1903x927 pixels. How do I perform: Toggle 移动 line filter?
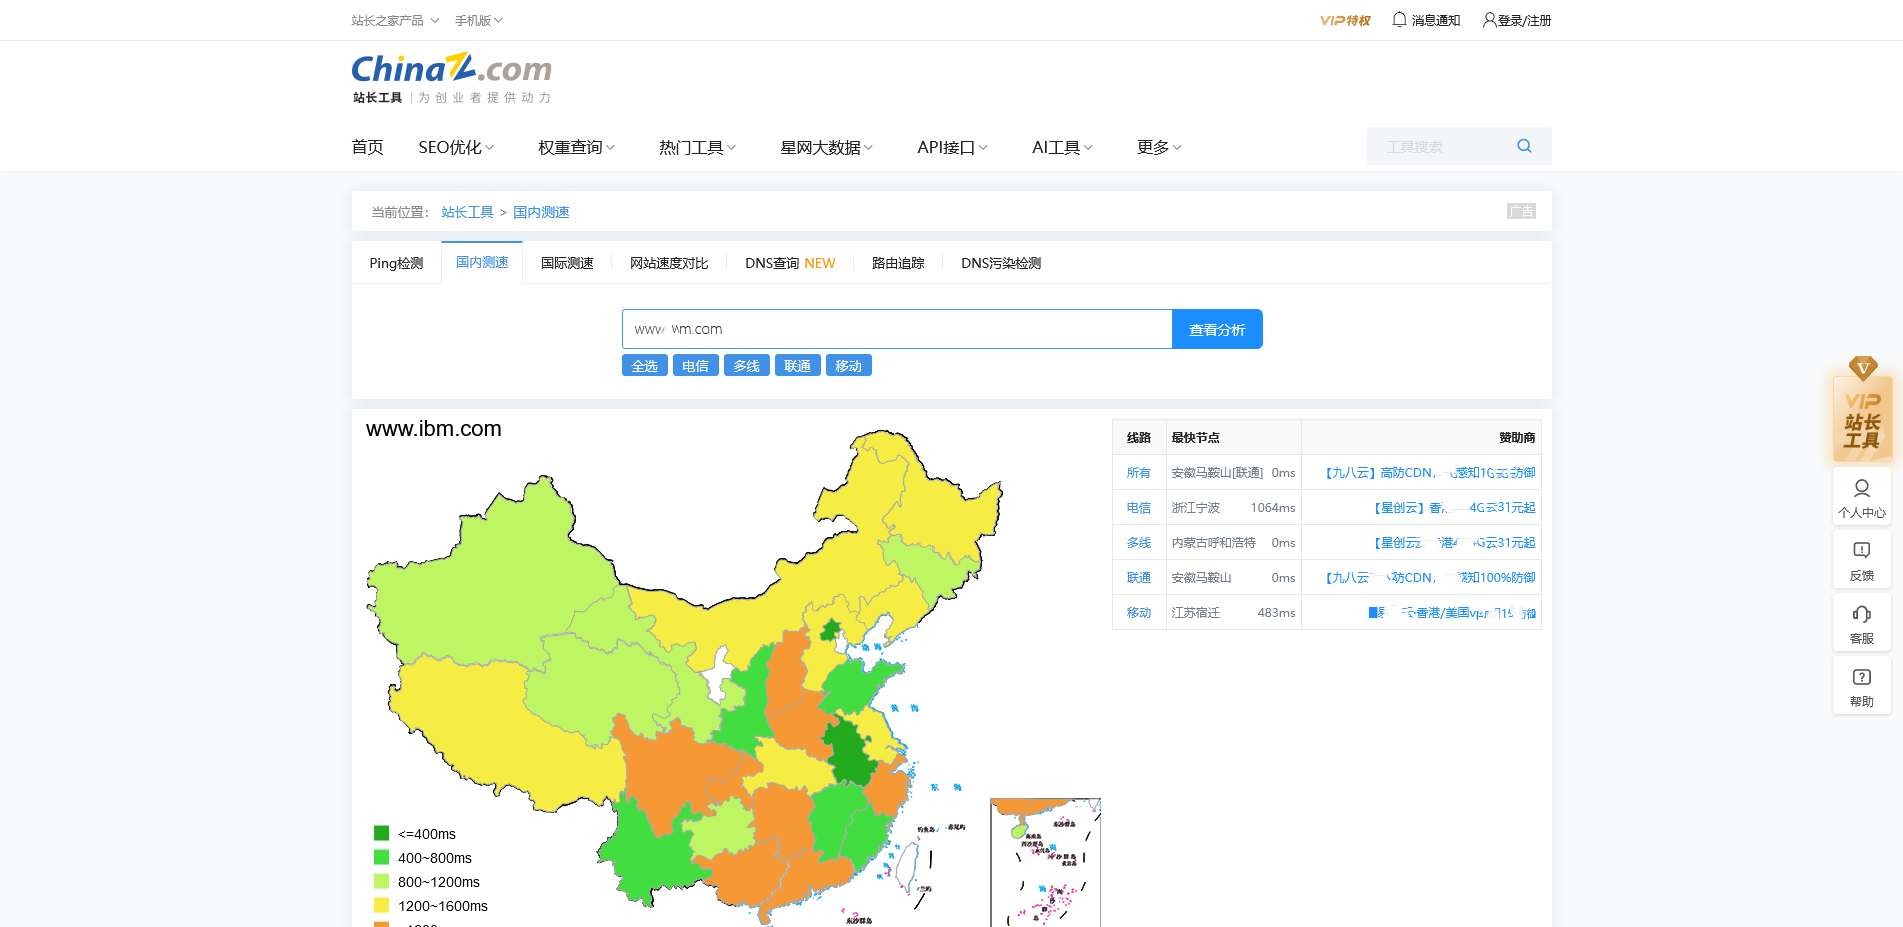coord(848,365)
